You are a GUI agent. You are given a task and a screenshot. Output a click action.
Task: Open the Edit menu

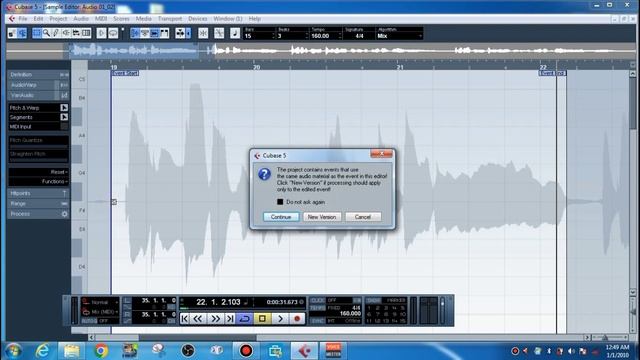click(38, 19)
